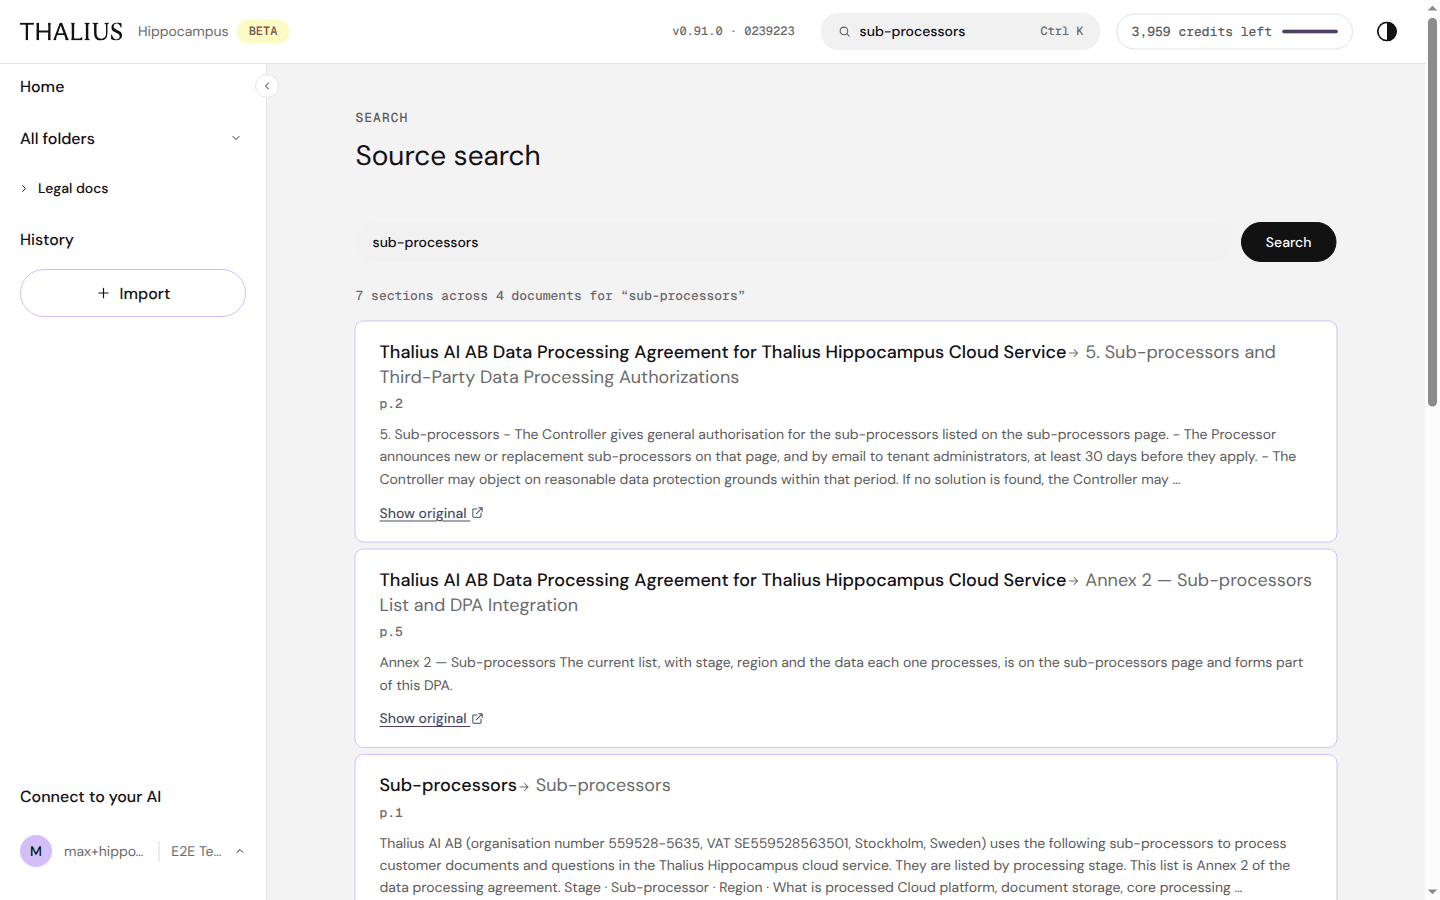Viewport: 1440px width, 900px height.
Task: Click the Import button
Action: click(x=133, y=293)
